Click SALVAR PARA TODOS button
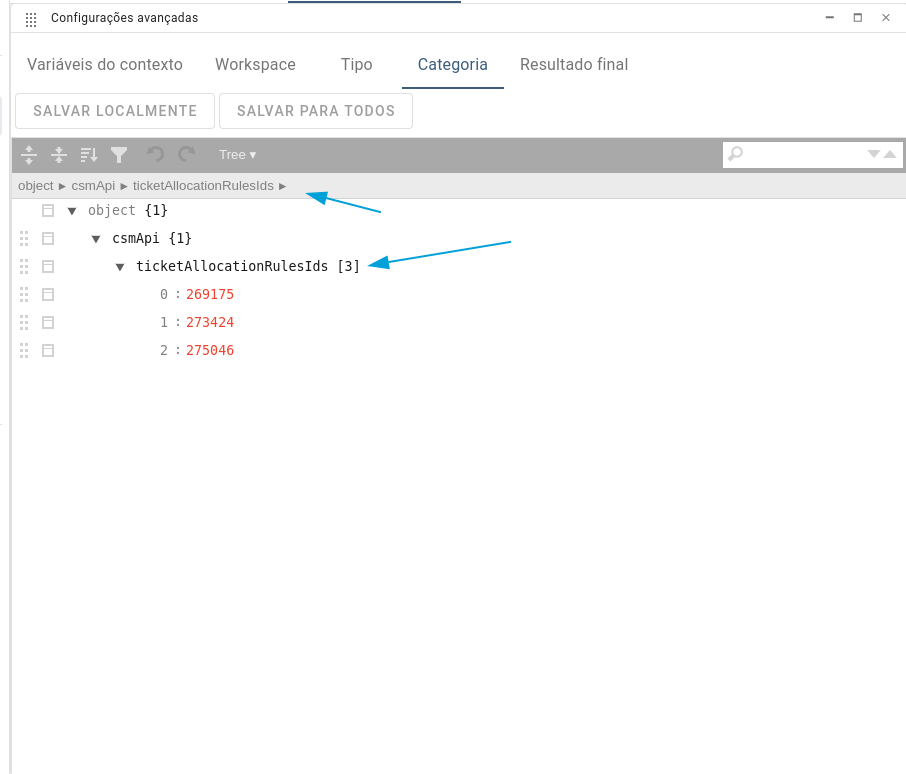 pyautogui.click(x=316, y=111)
